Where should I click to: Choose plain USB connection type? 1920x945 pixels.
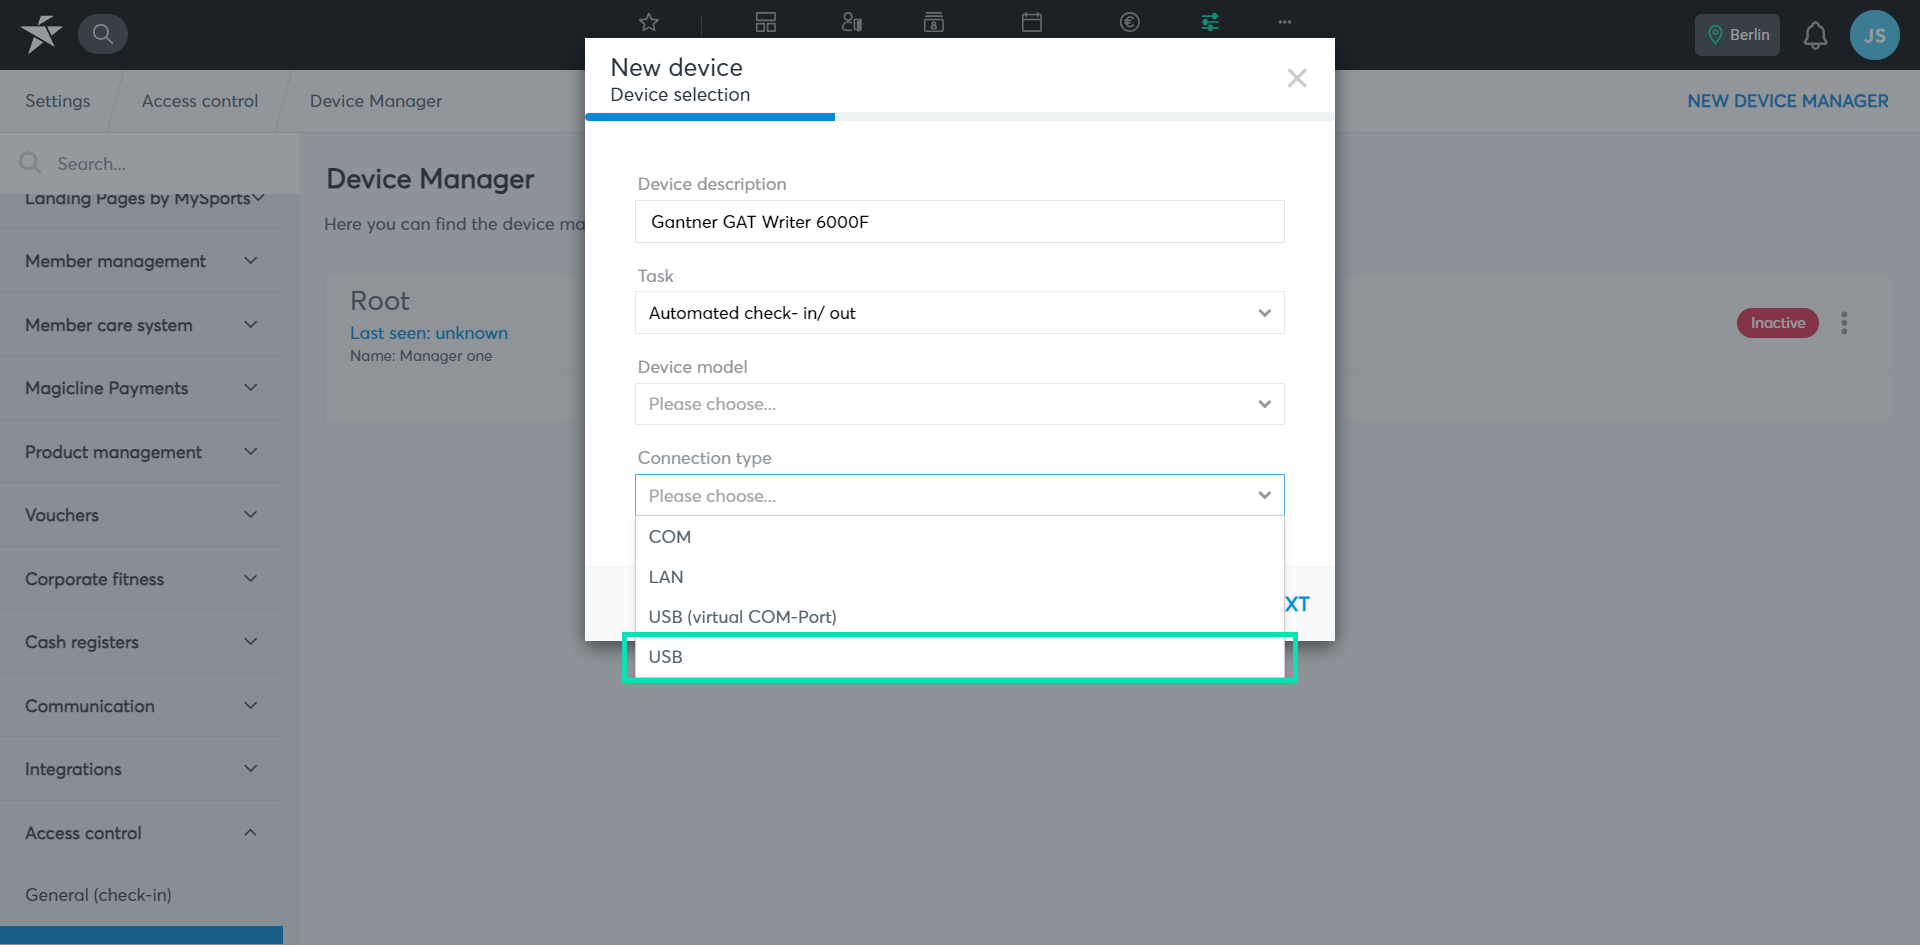pos(959,657)
